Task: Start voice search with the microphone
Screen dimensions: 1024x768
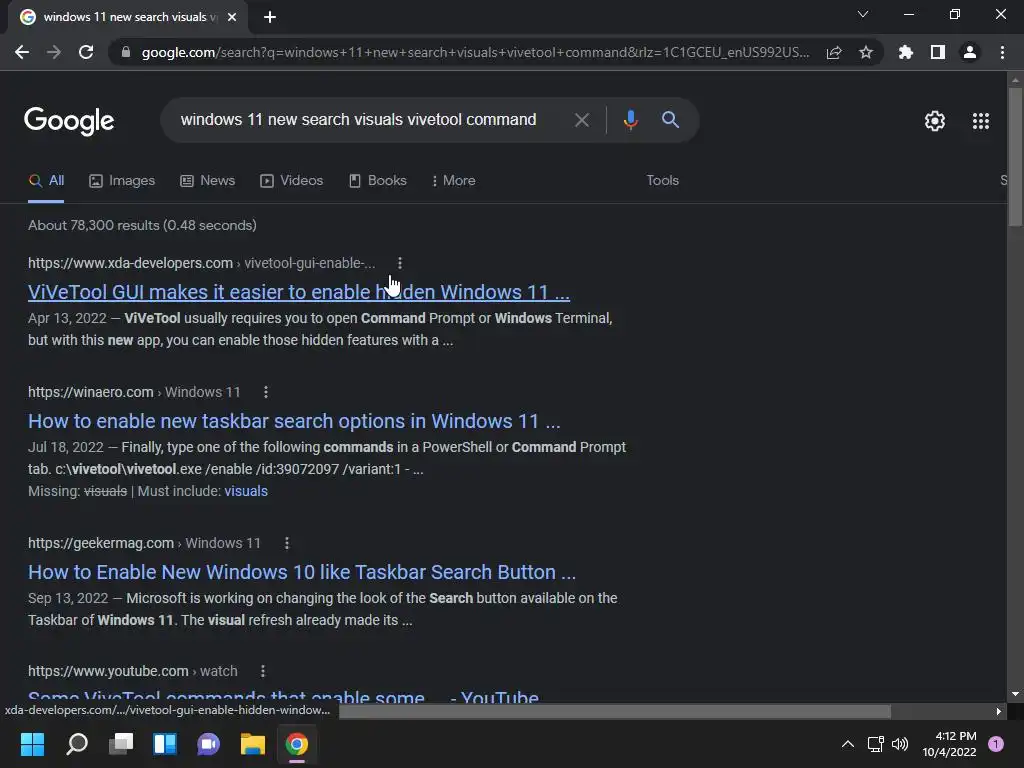Action: pos(630,120)
